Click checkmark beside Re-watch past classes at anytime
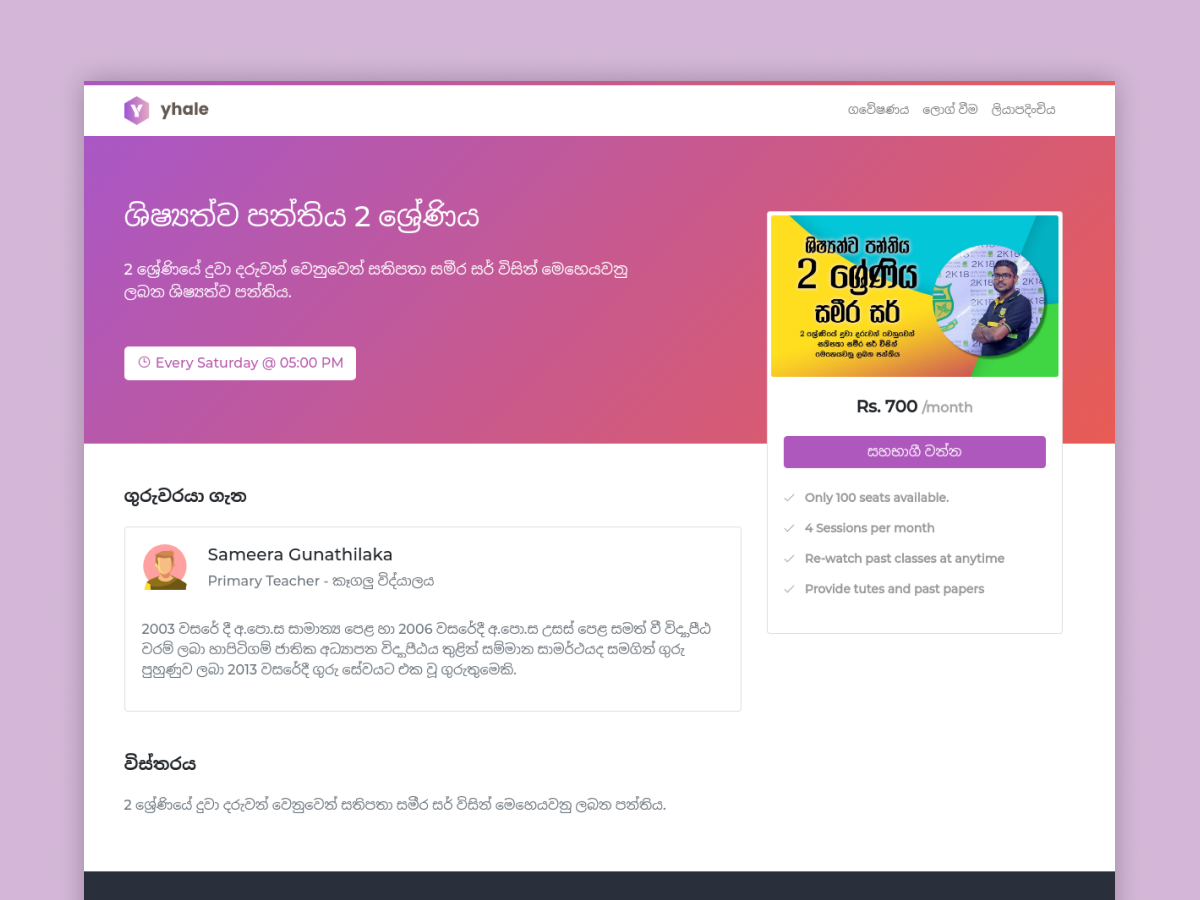1200x900 pixels. click(789, 558)
